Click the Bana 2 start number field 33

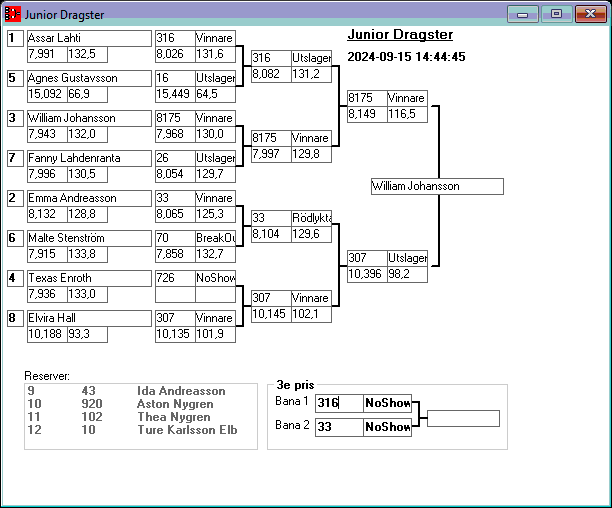339,427
